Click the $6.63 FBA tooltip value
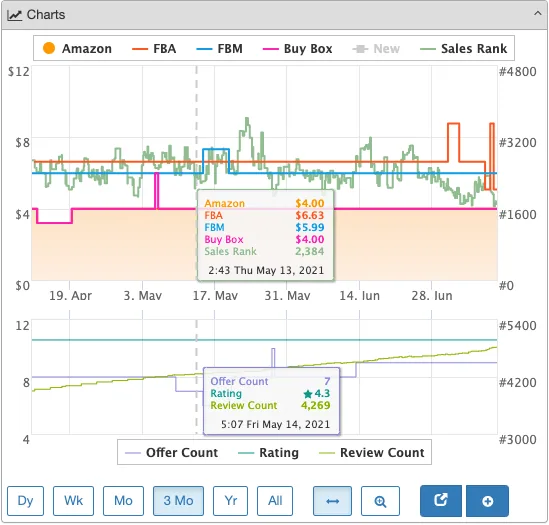 pos(310,215)
